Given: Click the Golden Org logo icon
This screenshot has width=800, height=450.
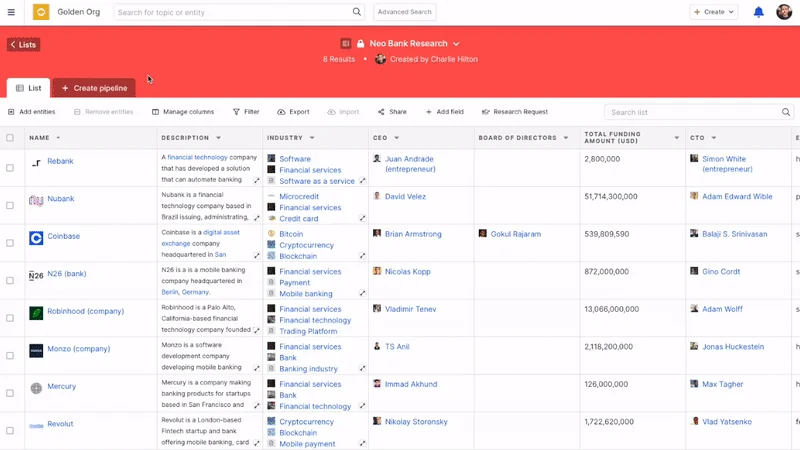Looking at the screenshot, I should (x=41, y=12).
